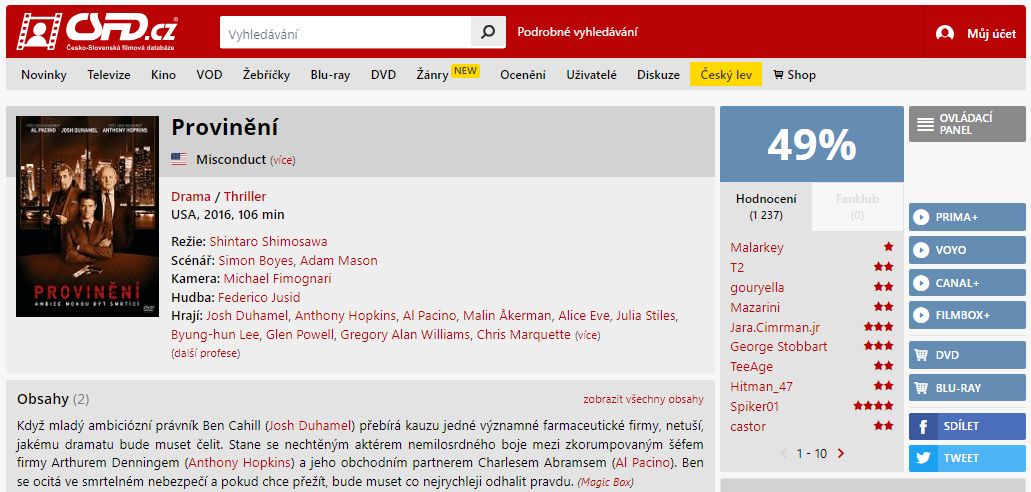Open the Český lev highlighted item
The height and width of the screenshot is (492, 1031).
(x=726, y=74)
